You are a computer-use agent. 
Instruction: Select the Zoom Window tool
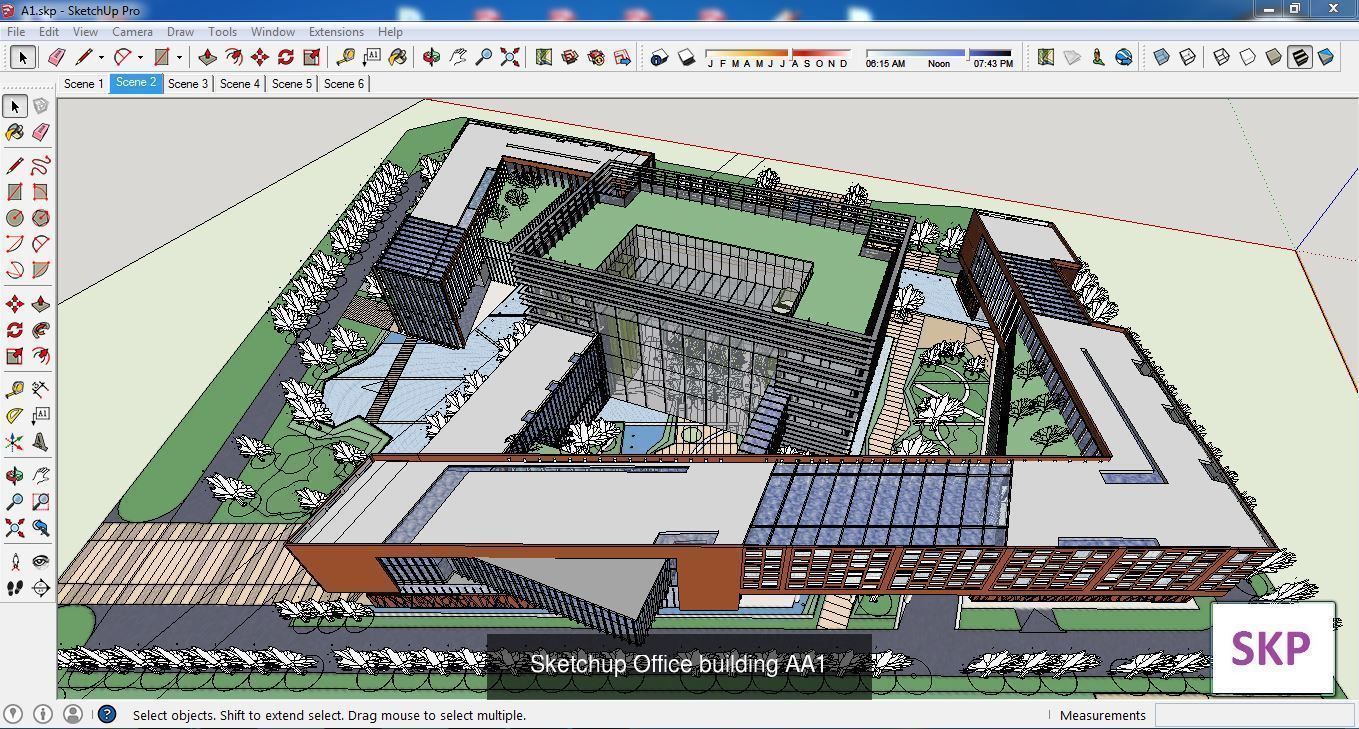point(40,502)
